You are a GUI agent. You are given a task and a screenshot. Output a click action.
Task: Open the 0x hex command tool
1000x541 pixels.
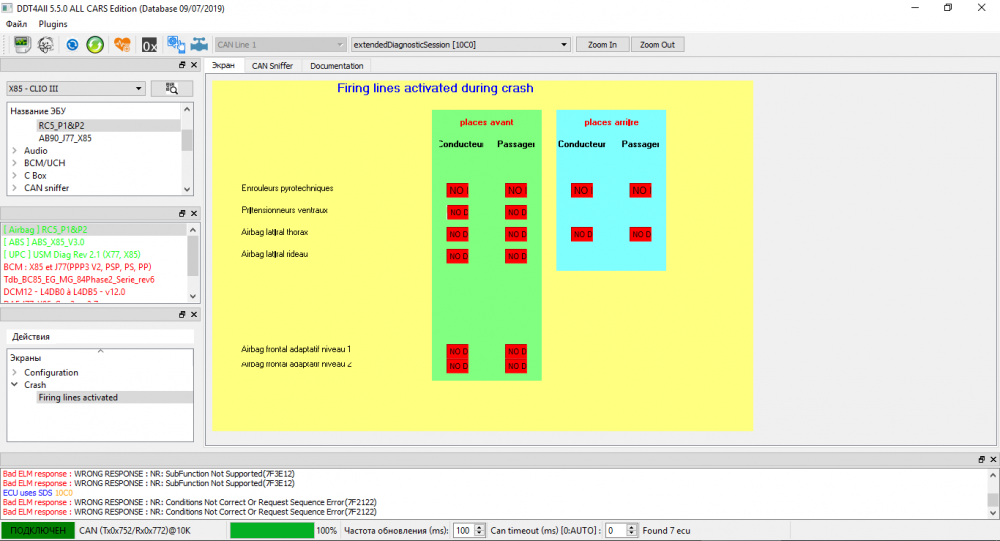(x=149, y=45)
